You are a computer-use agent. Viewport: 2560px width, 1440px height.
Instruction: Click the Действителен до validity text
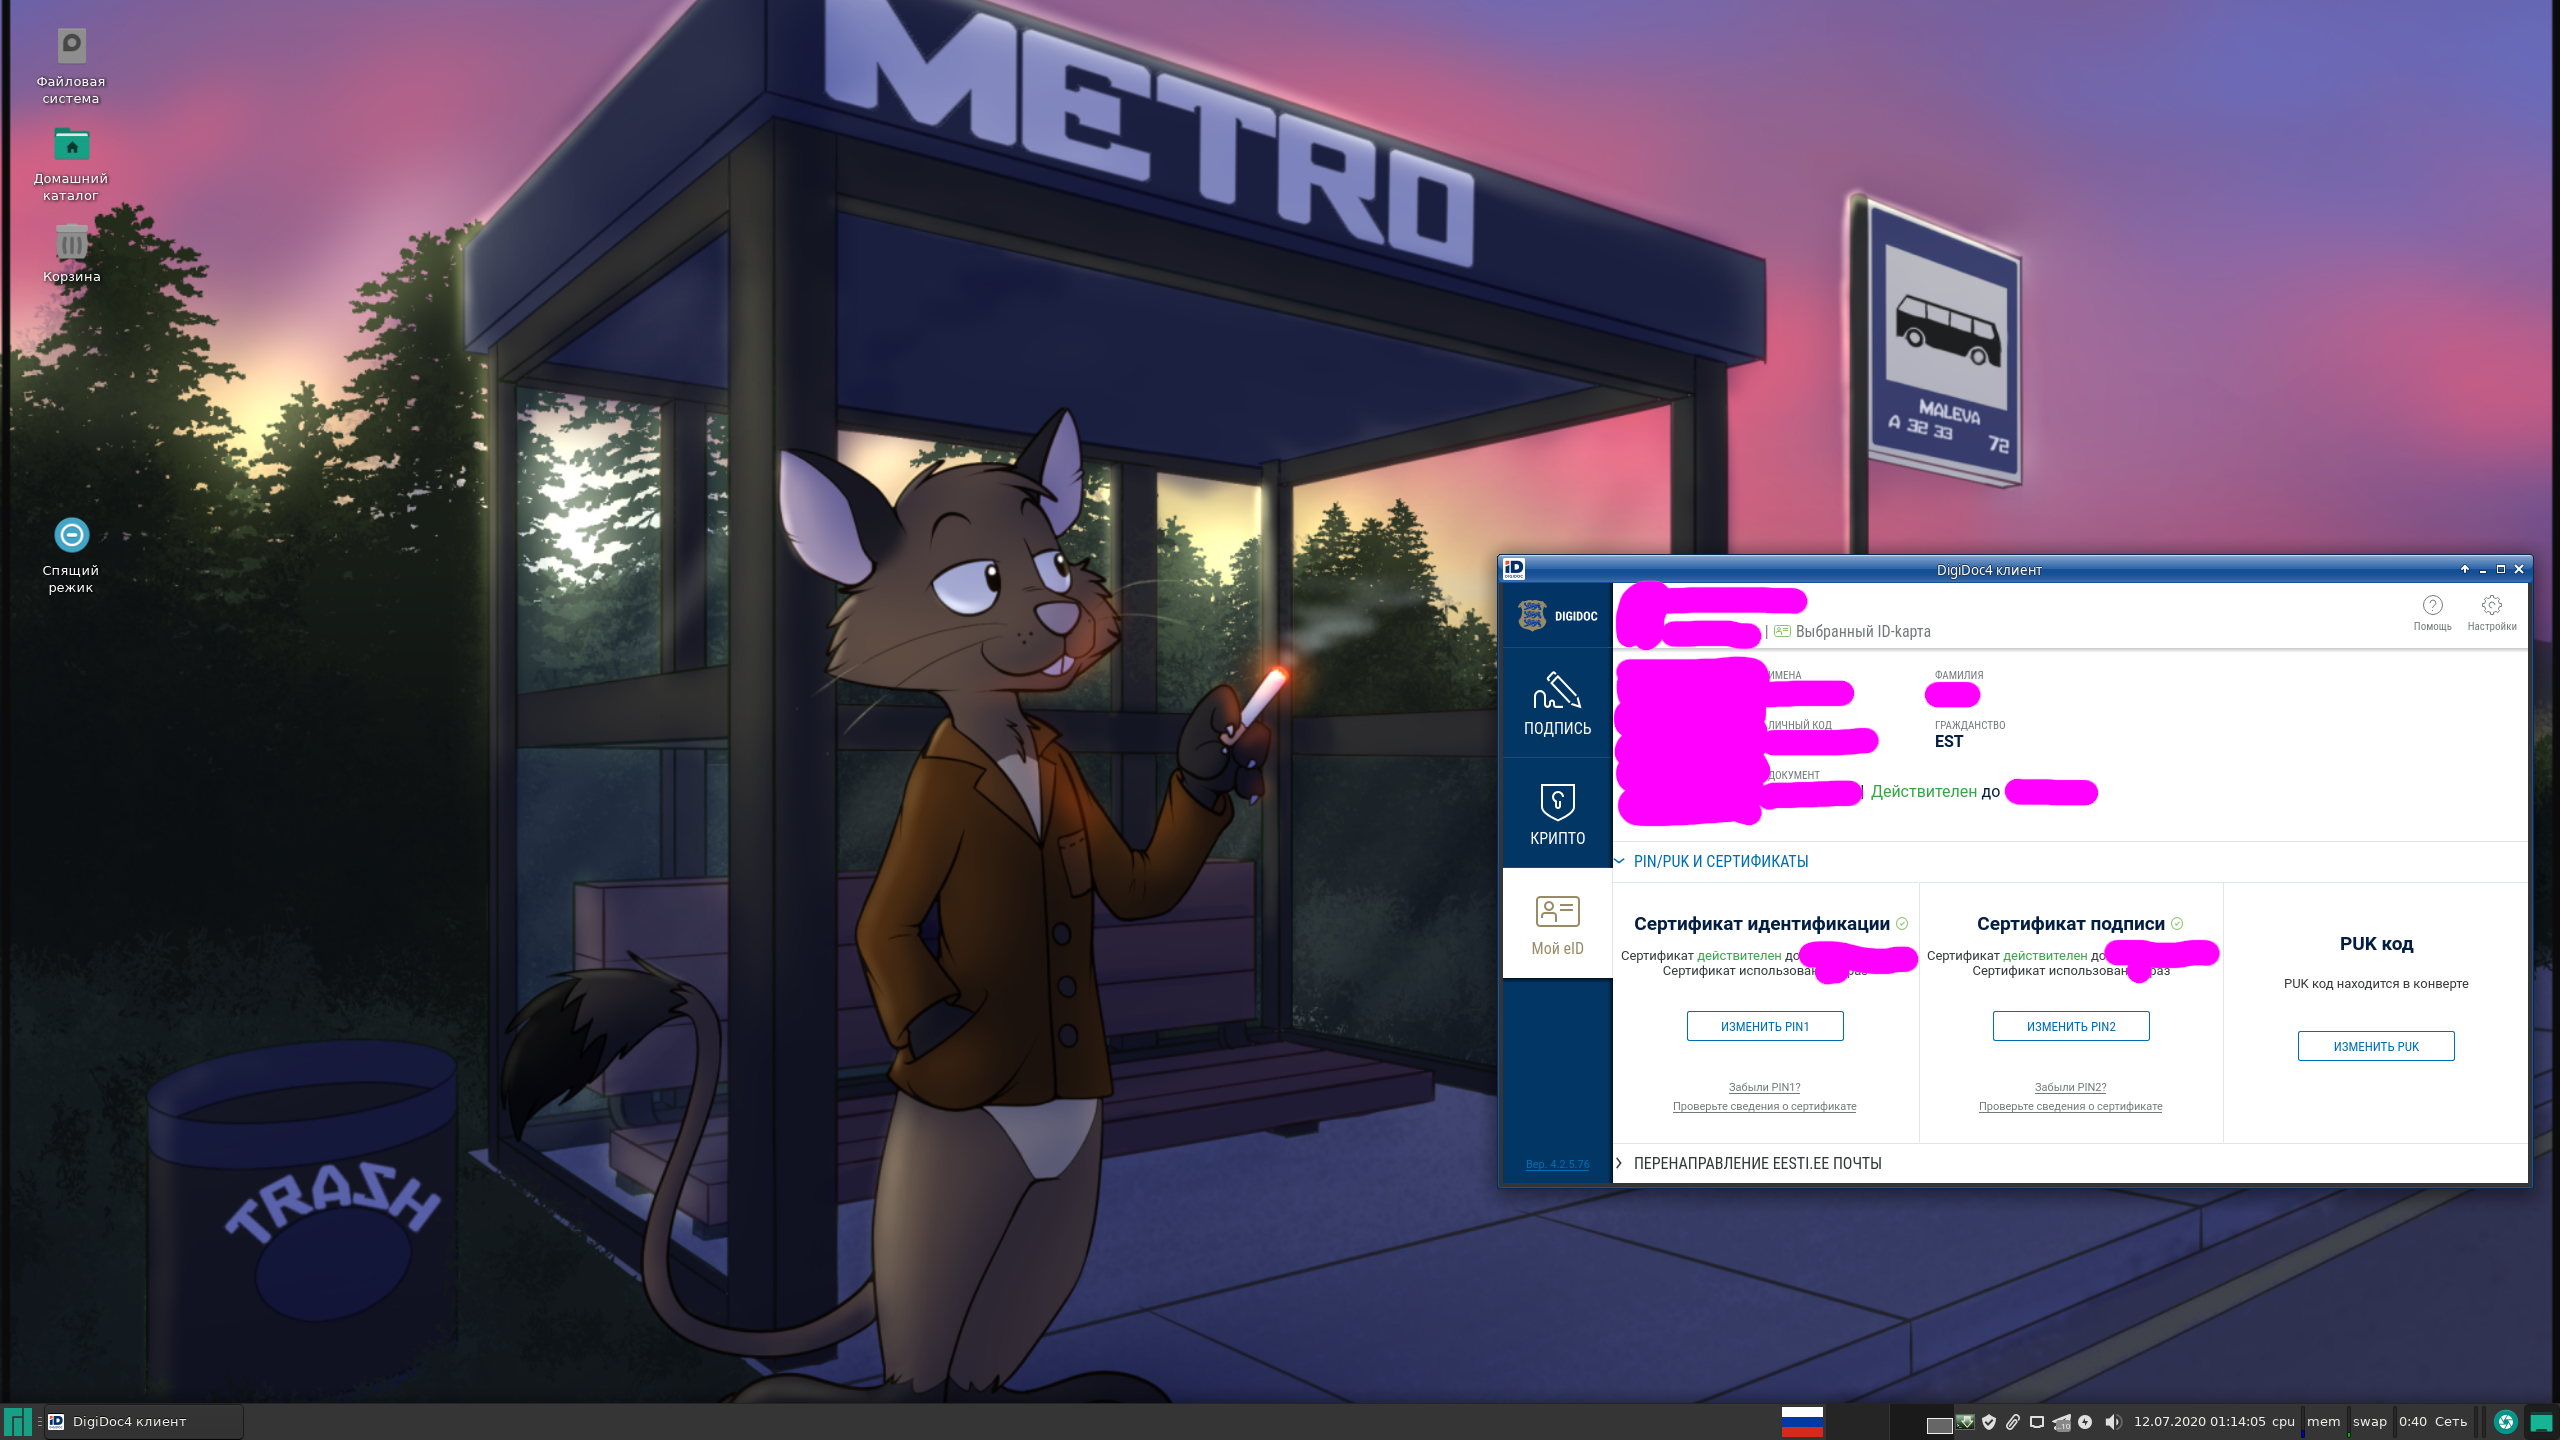[x=1935, y=791]
